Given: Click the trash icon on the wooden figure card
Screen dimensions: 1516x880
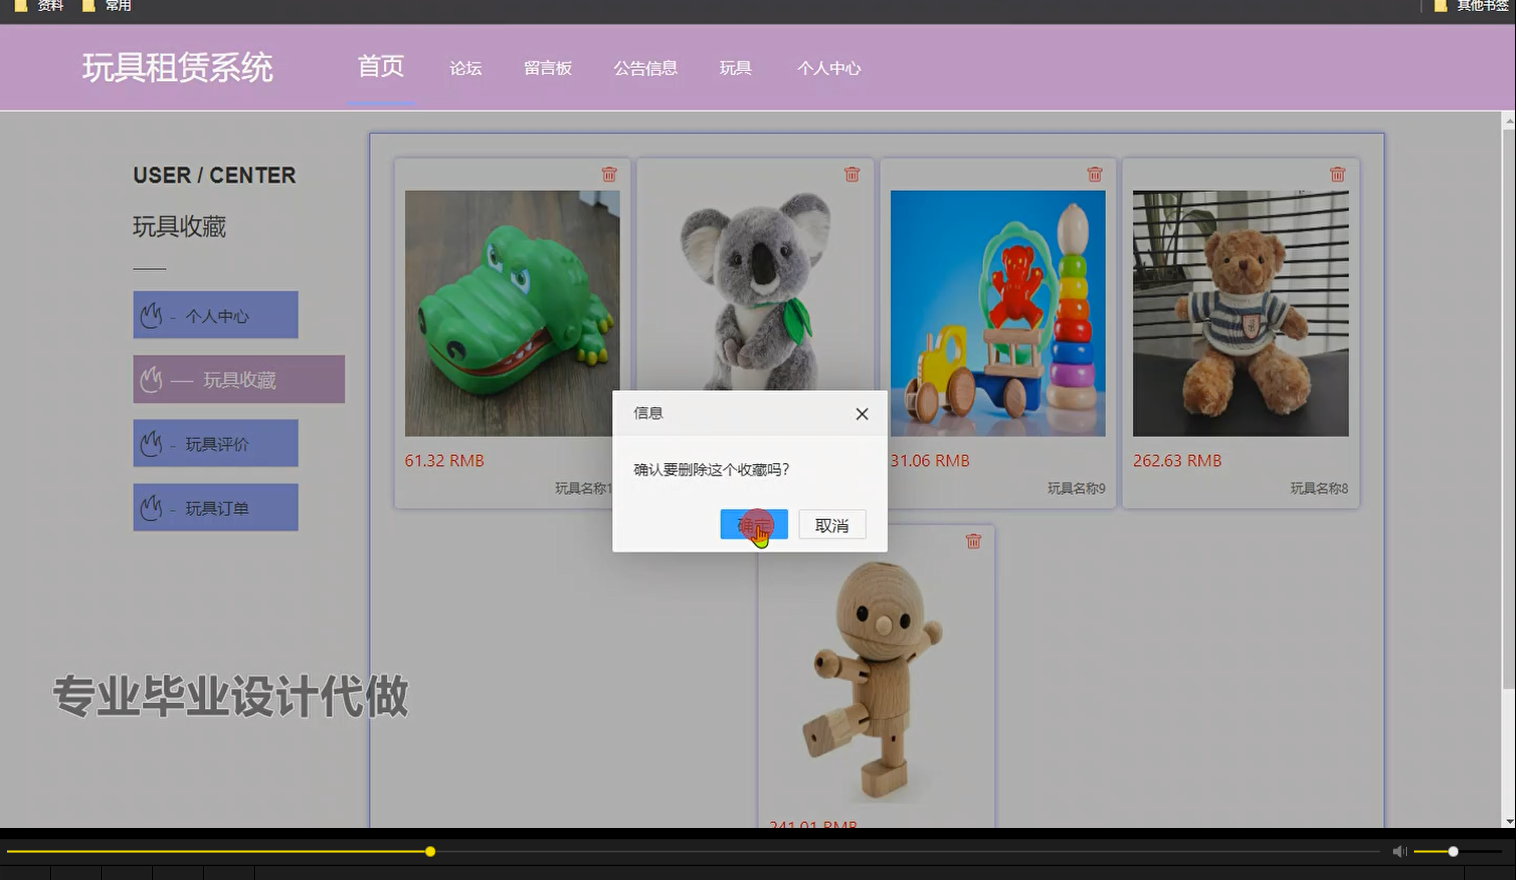Looking at the screenshot, I should tap(973, 541).
